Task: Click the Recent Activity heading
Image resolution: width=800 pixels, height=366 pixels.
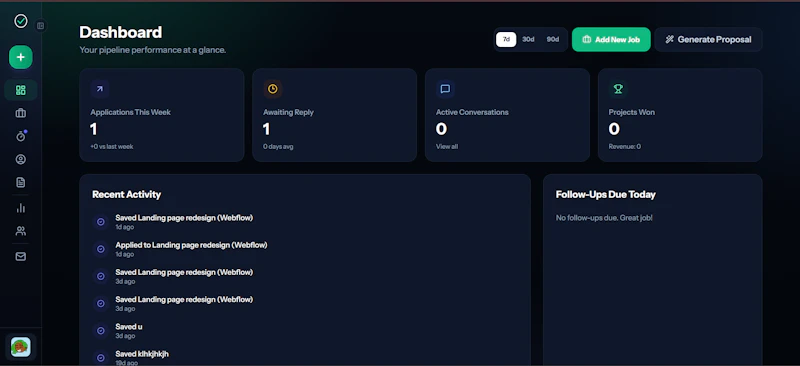Action: (127, 194)
